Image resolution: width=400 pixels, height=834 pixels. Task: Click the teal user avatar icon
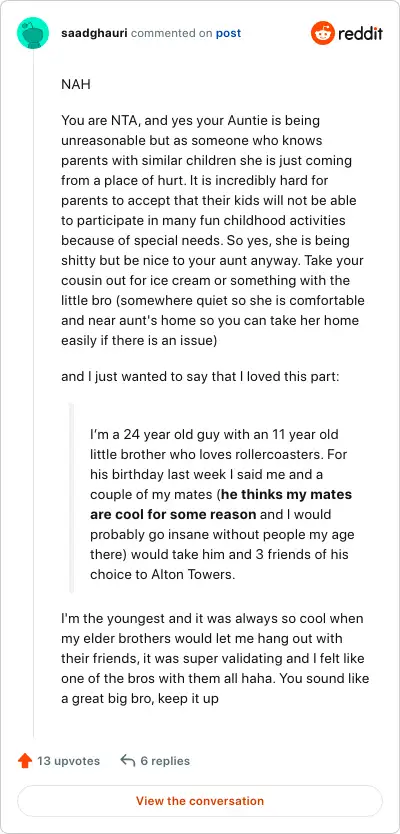33,33
